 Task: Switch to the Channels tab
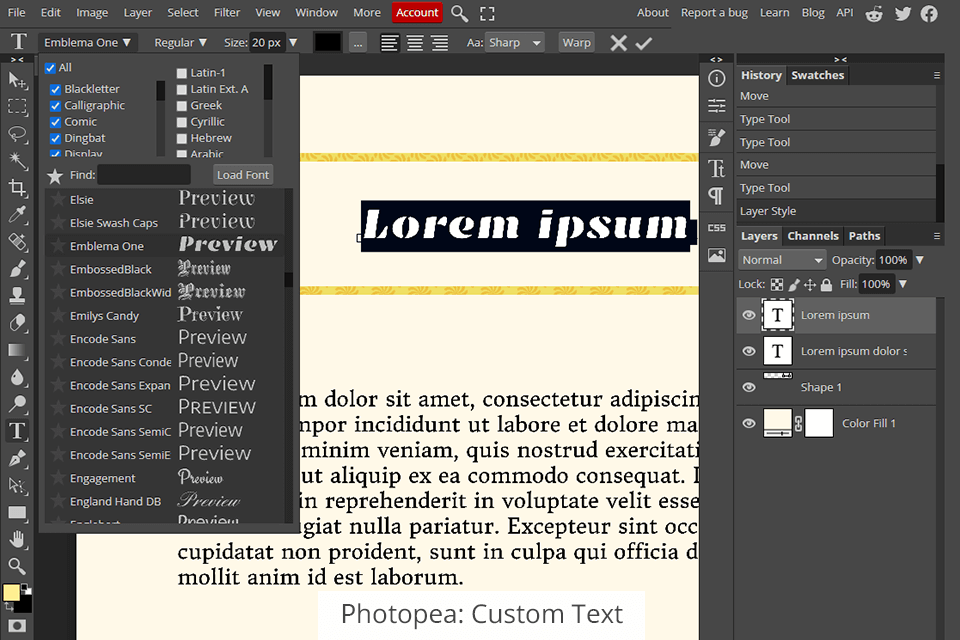click(813, 236)
